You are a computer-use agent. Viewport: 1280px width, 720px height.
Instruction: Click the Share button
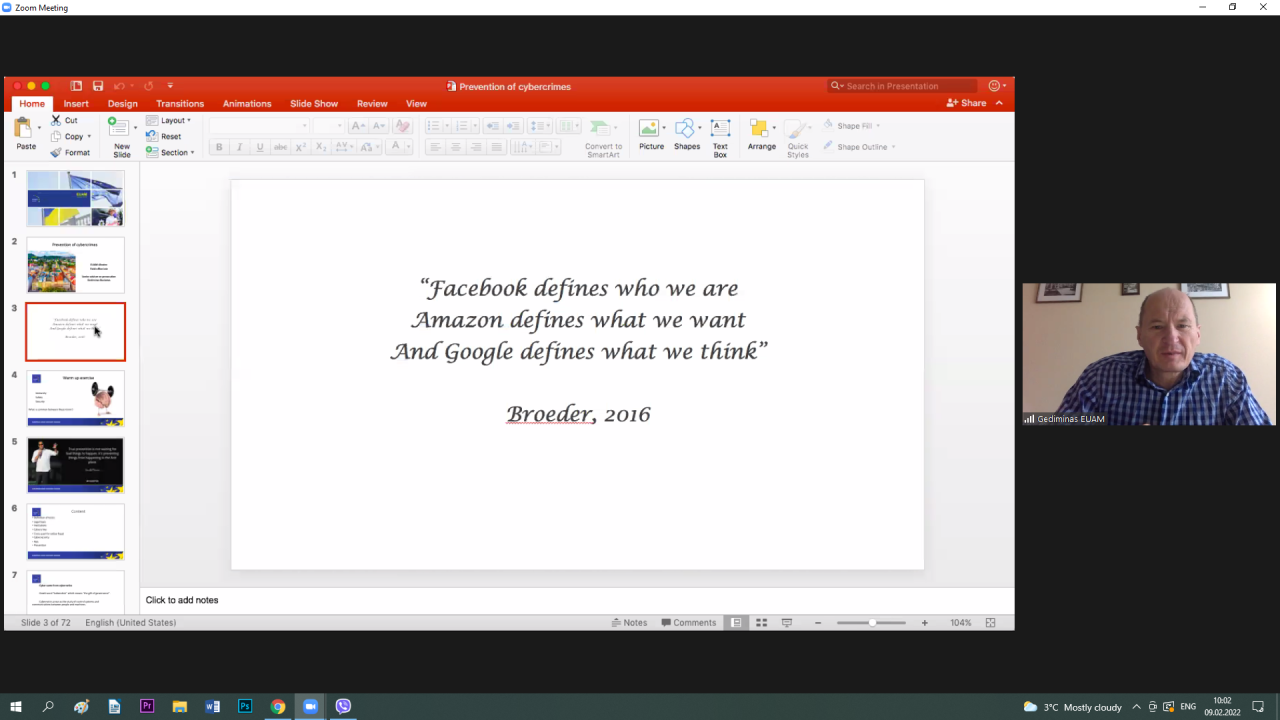[967, 103]
